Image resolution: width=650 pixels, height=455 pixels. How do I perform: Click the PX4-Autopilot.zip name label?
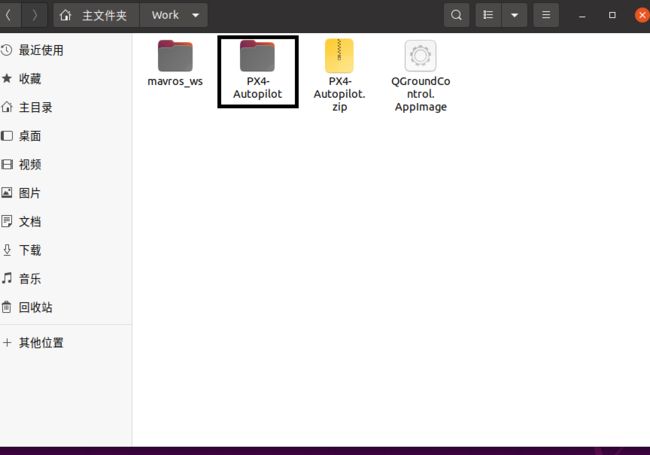click(340, 94)
